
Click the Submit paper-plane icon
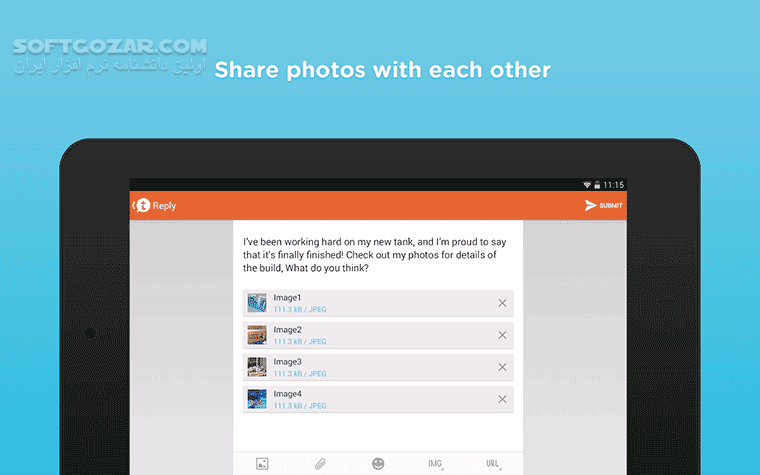(590, 206)
